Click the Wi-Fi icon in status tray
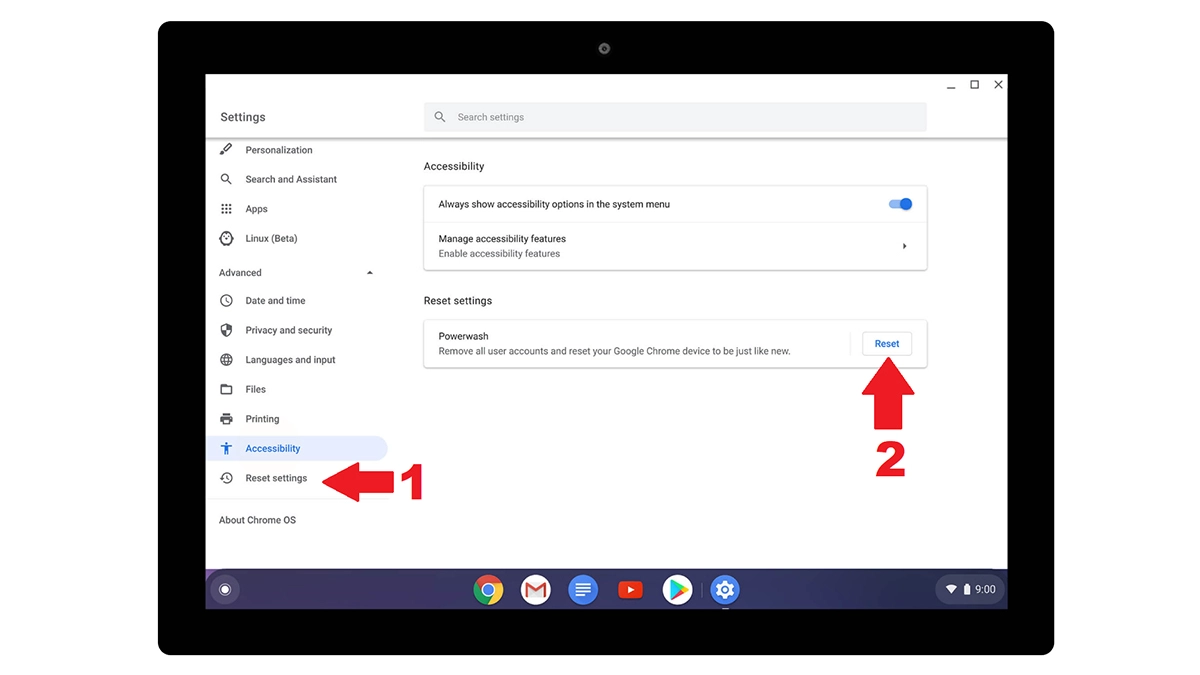The width and height of the screenshot is (1200, 675). (x=951, y=590)
